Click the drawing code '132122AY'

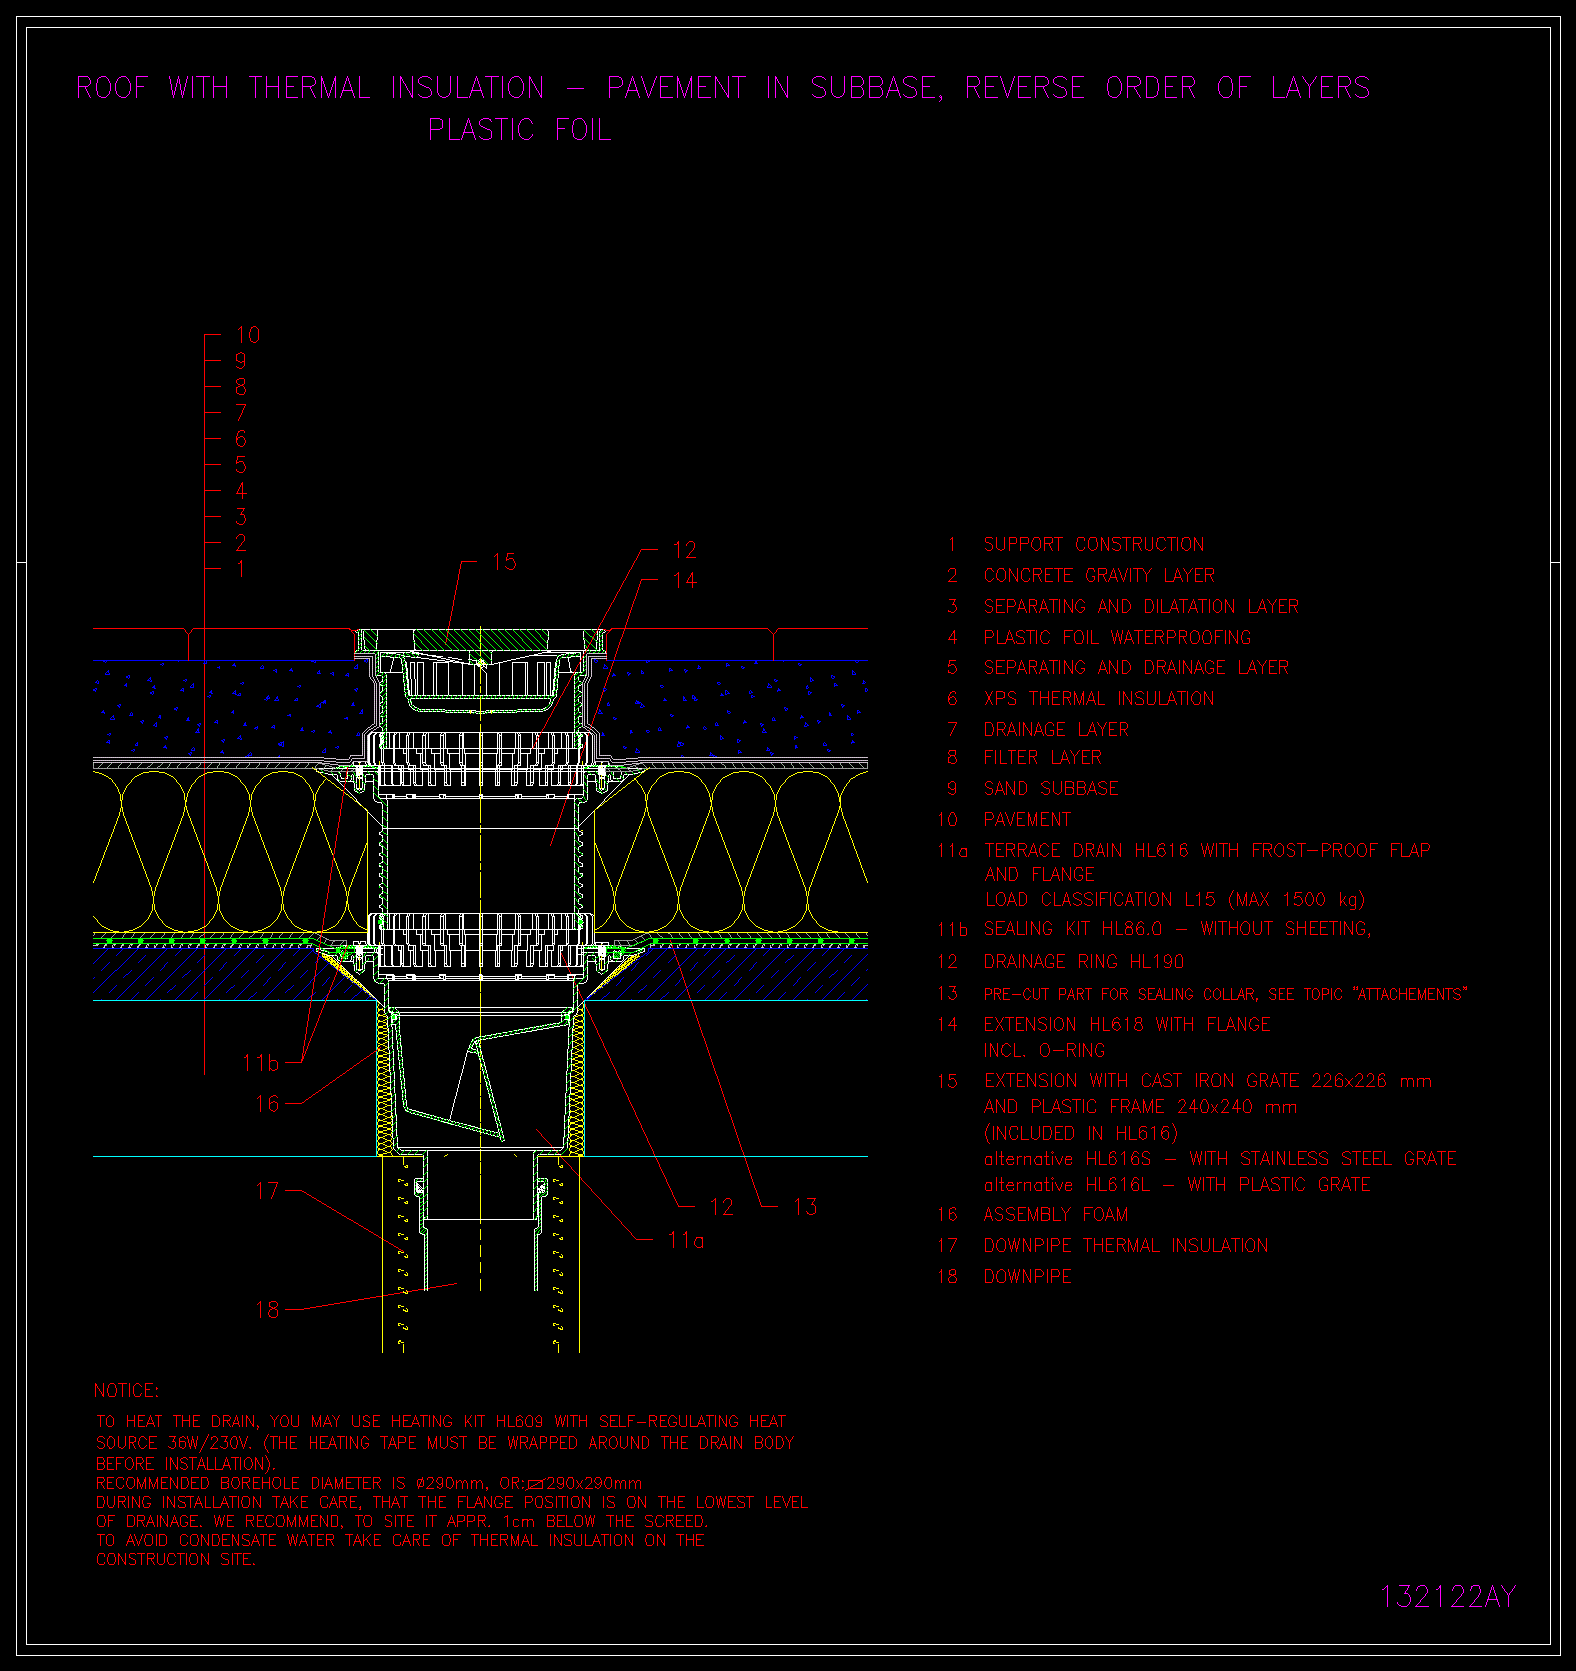(x=1448, y=1596)
